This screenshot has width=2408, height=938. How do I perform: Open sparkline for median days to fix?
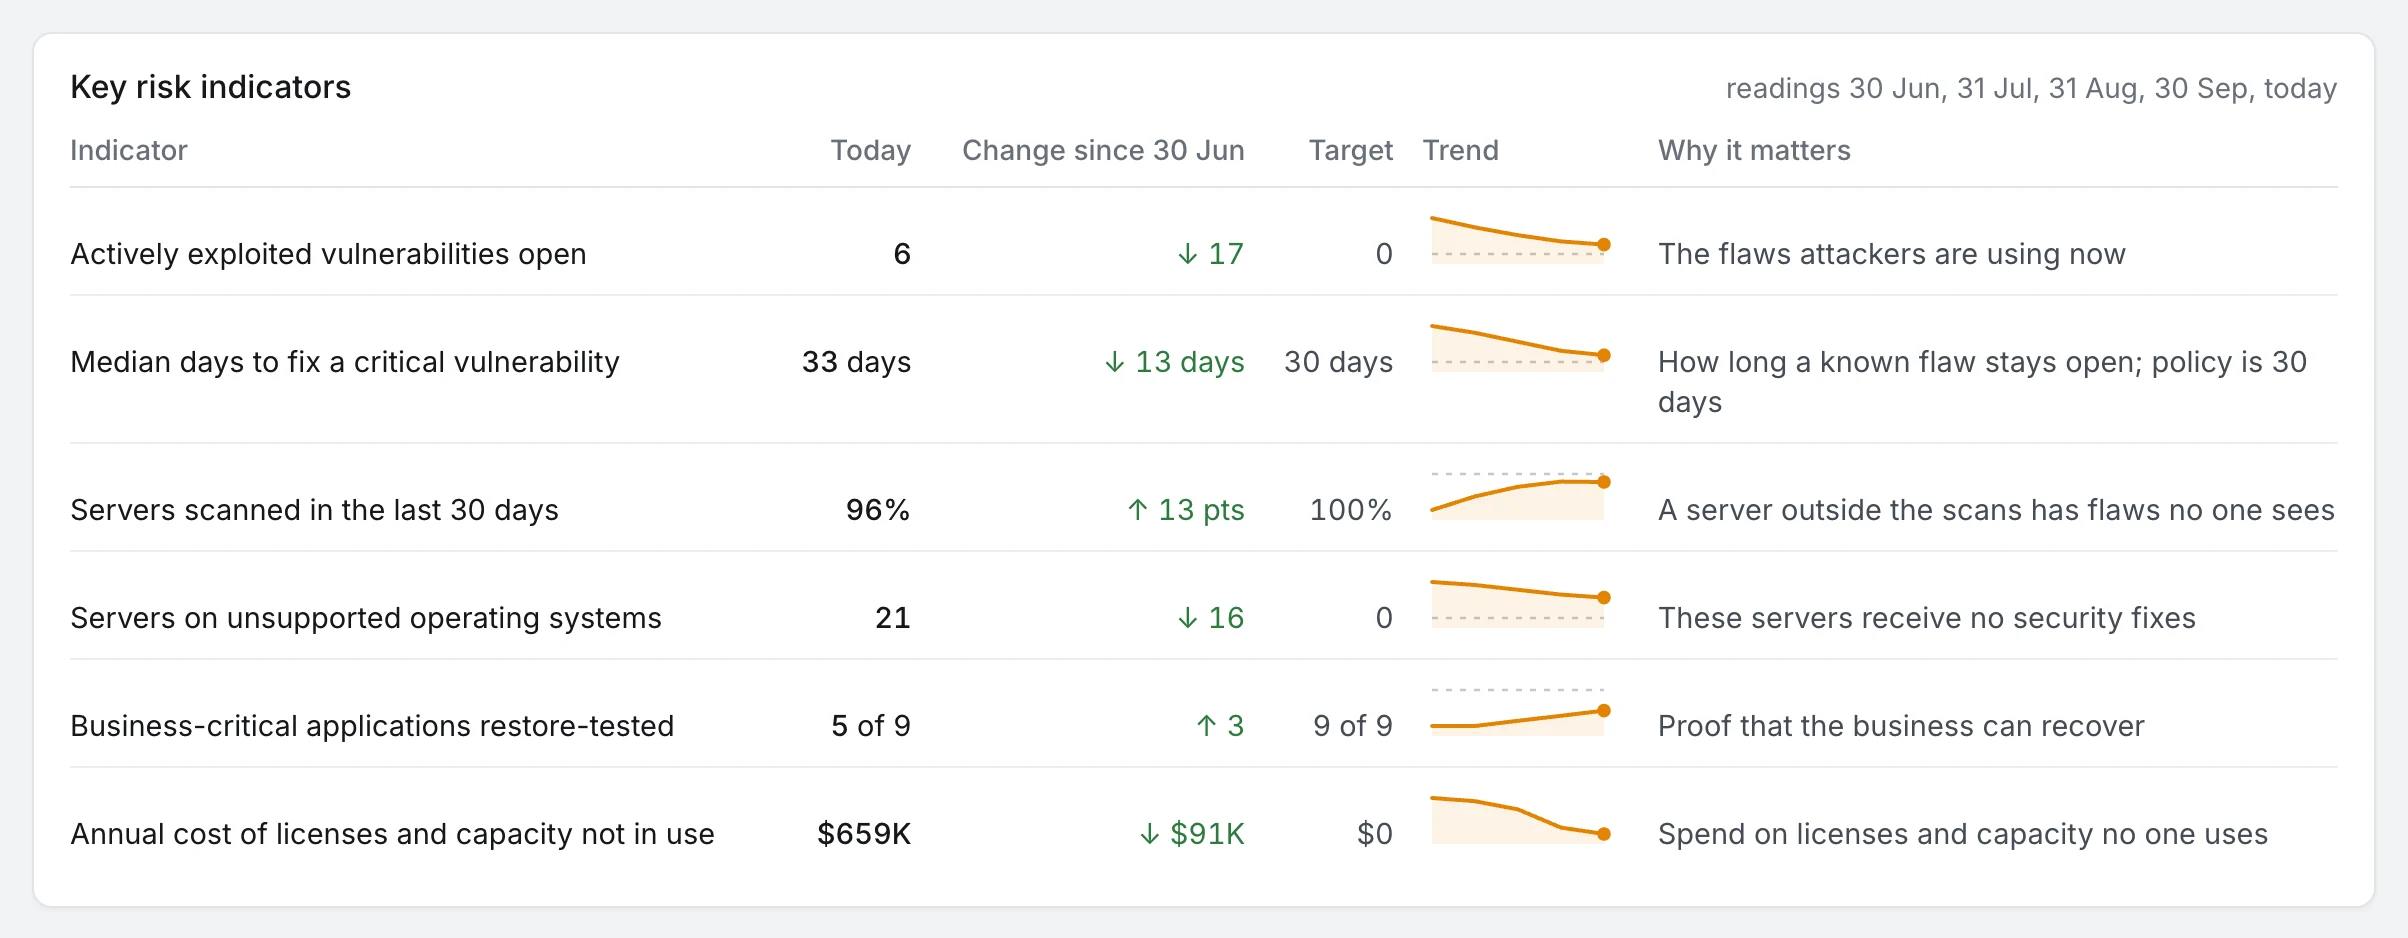(x=1518, y=349)
